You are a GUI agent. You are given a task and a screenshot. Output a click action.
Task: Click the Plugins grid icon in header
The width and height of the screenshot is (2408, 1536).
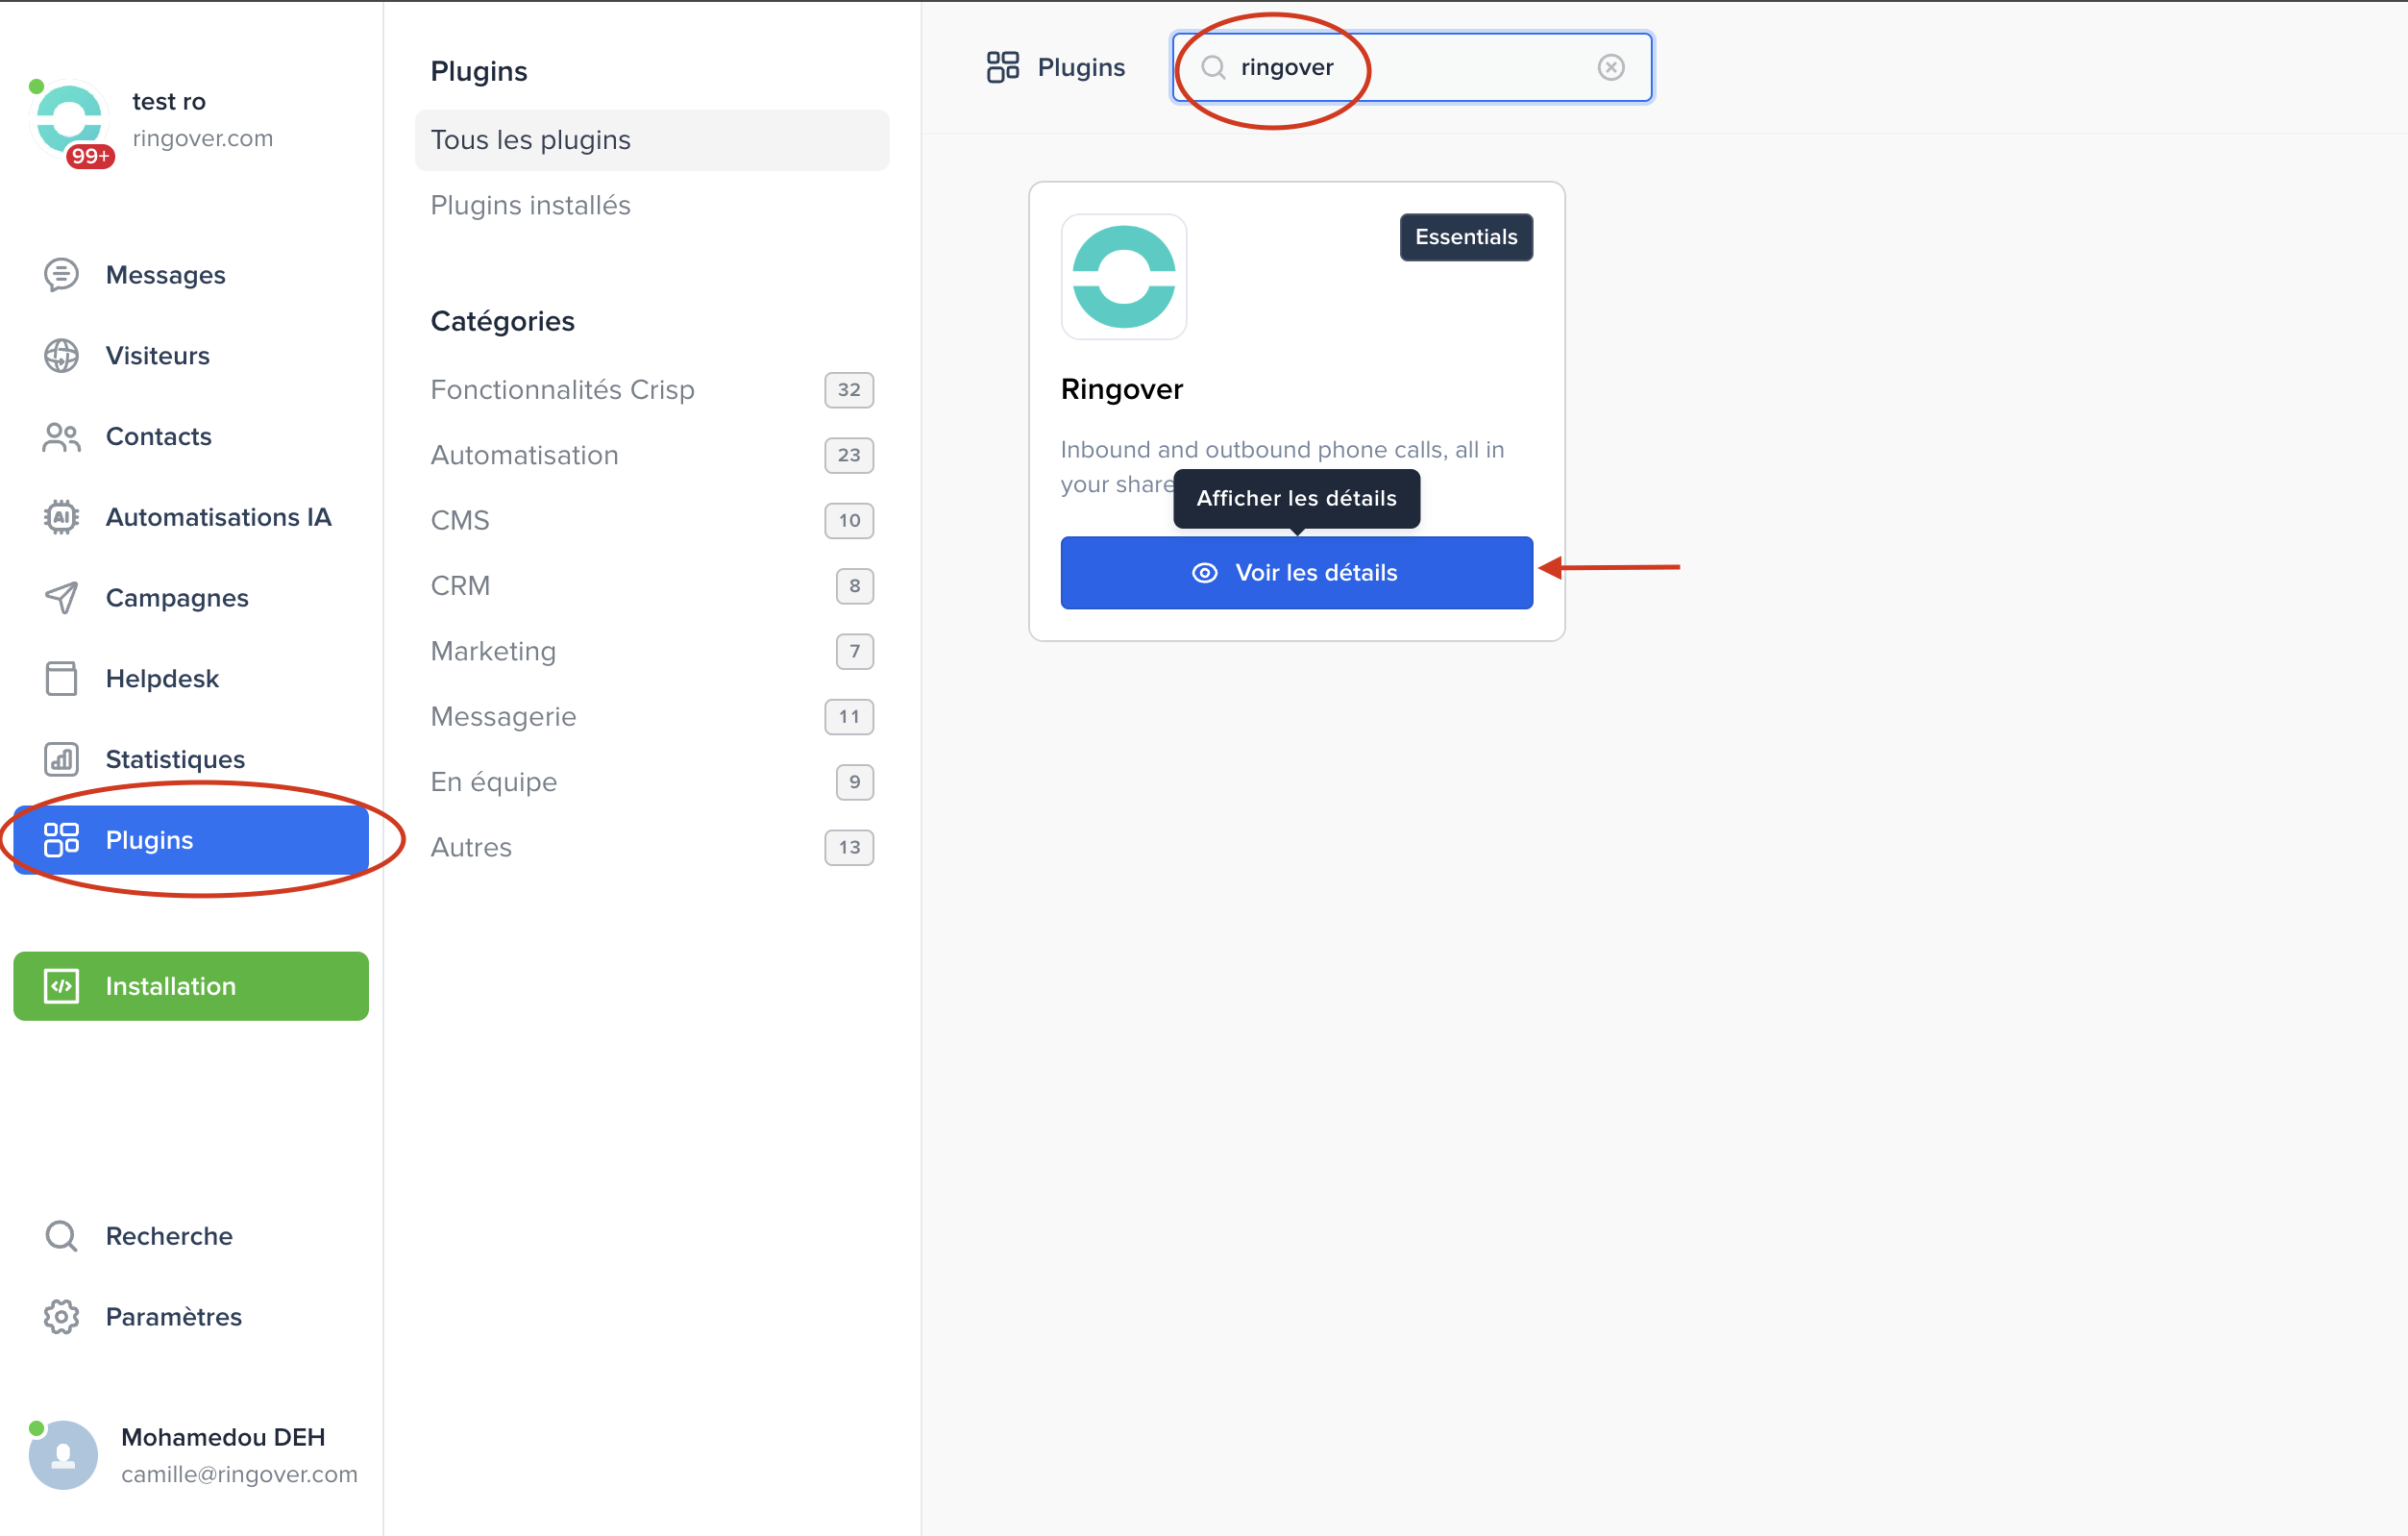click(x=1003, y=67)
